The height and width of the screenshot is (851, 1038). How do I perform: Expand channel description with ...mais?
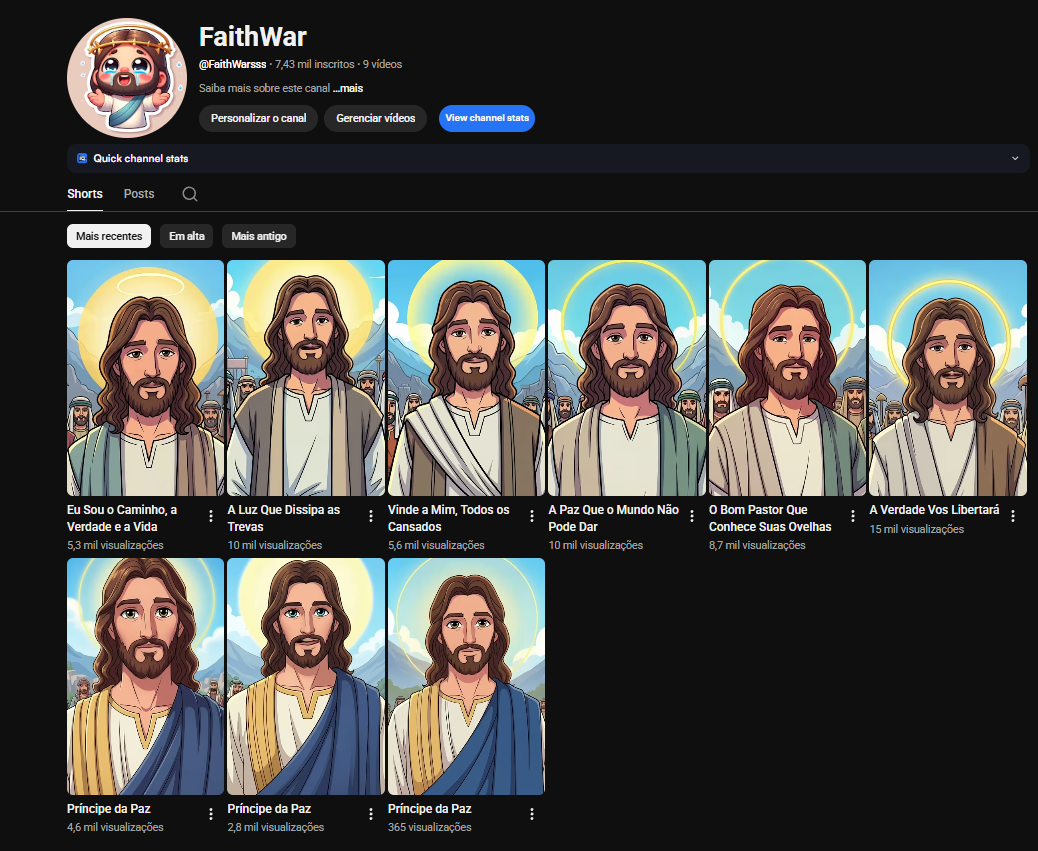pos(348,88)
